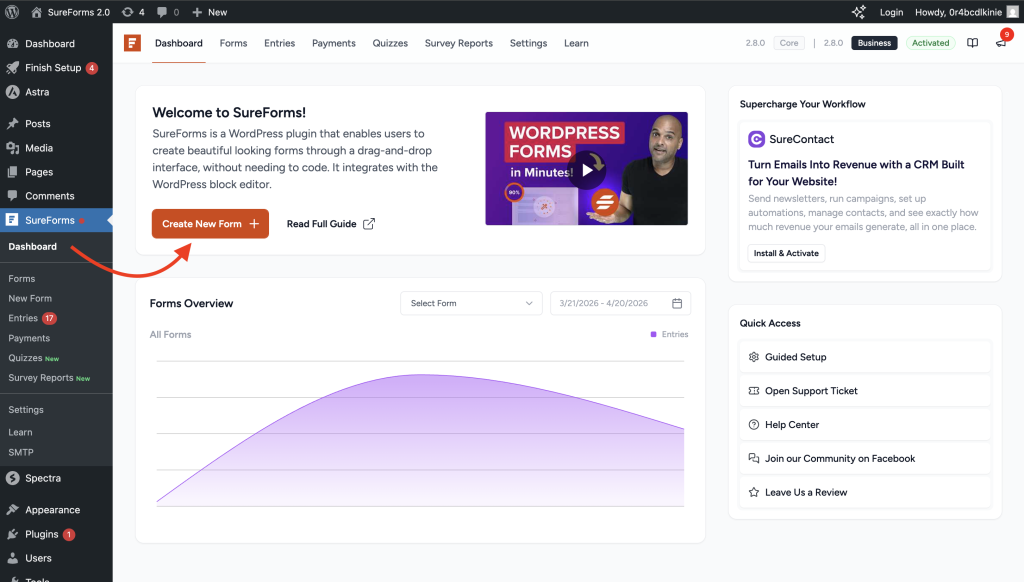Open the Howdy user account menu

tap(967, 12)
